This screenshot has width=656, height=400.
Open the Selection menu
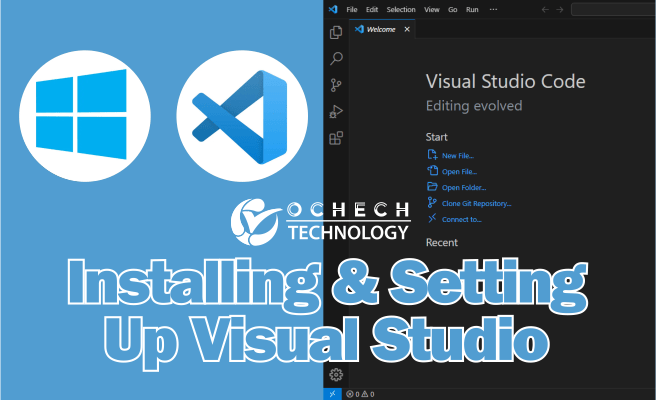coord(401,10)
